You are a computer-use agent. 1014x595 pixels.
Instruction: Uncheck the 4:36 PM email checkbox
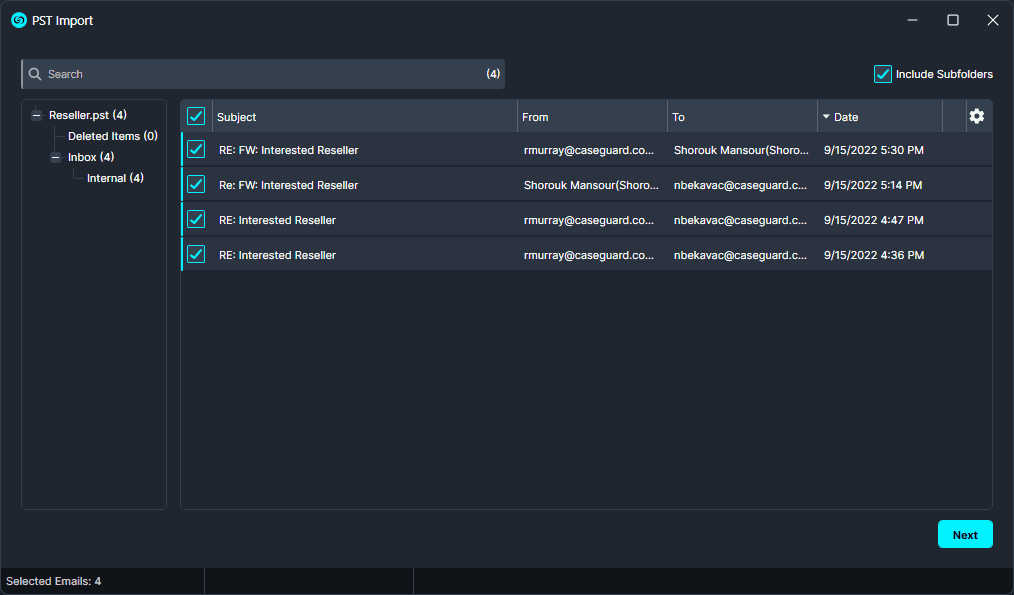pos(196,255)
